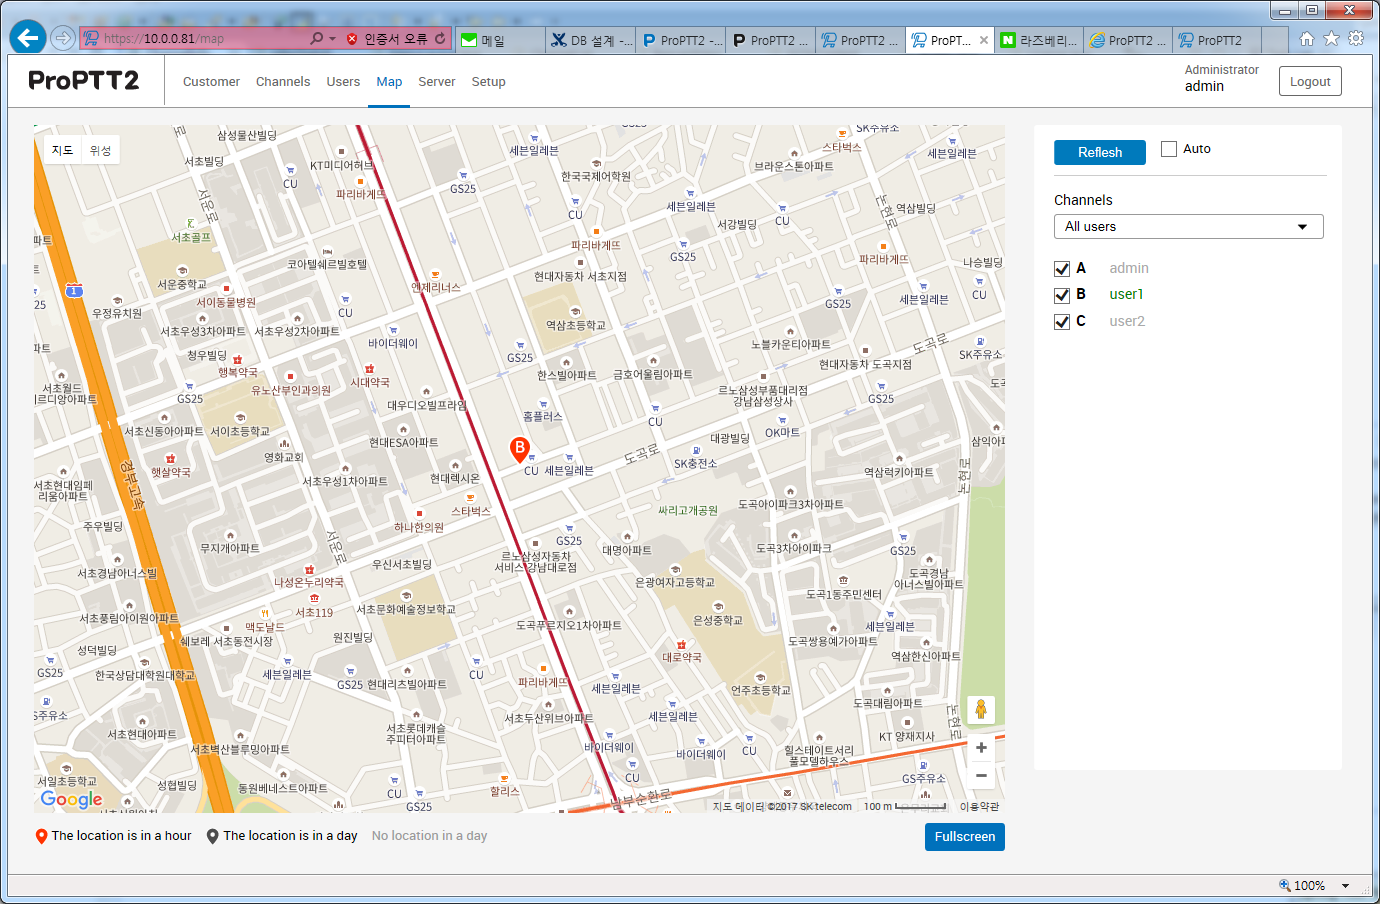Open the Channels menu item
Image resolution: width=1380 pixels, height=904 pixels.
tap(283, 82)
